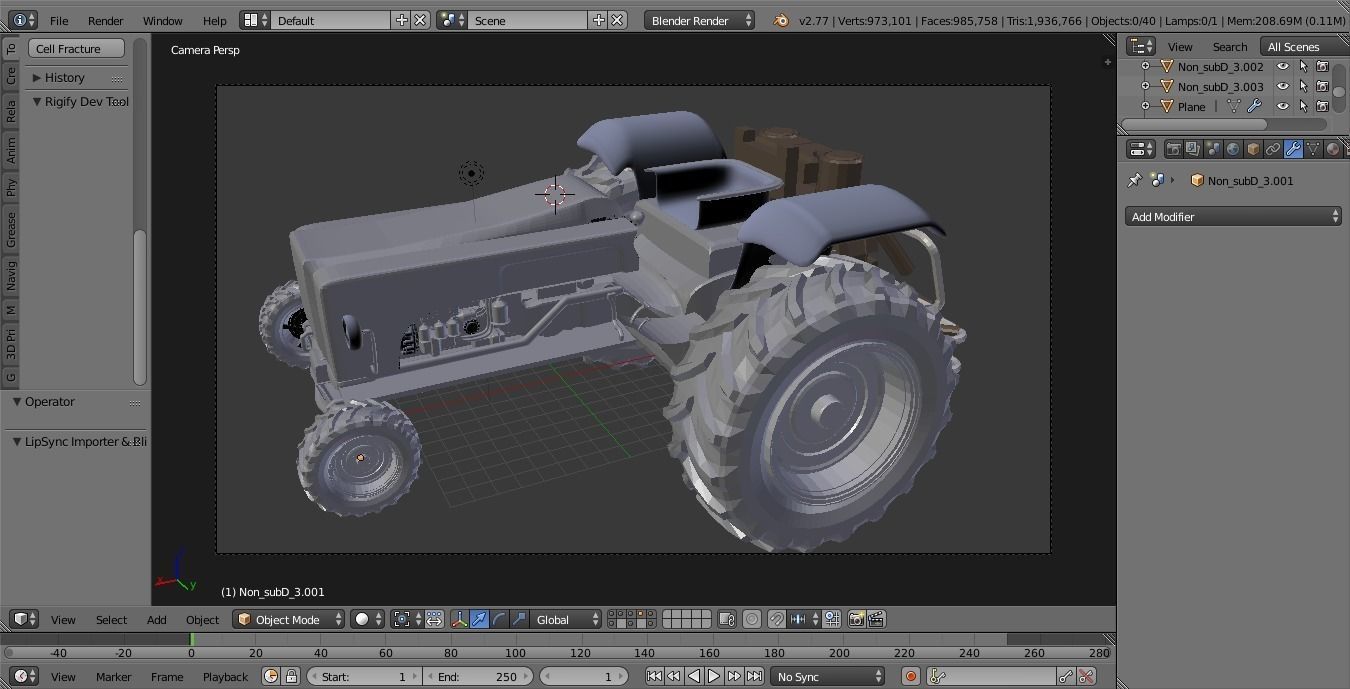Click the screen layout browse icon
This screenshot has height=689, width=1350.
tap(255, 20)
